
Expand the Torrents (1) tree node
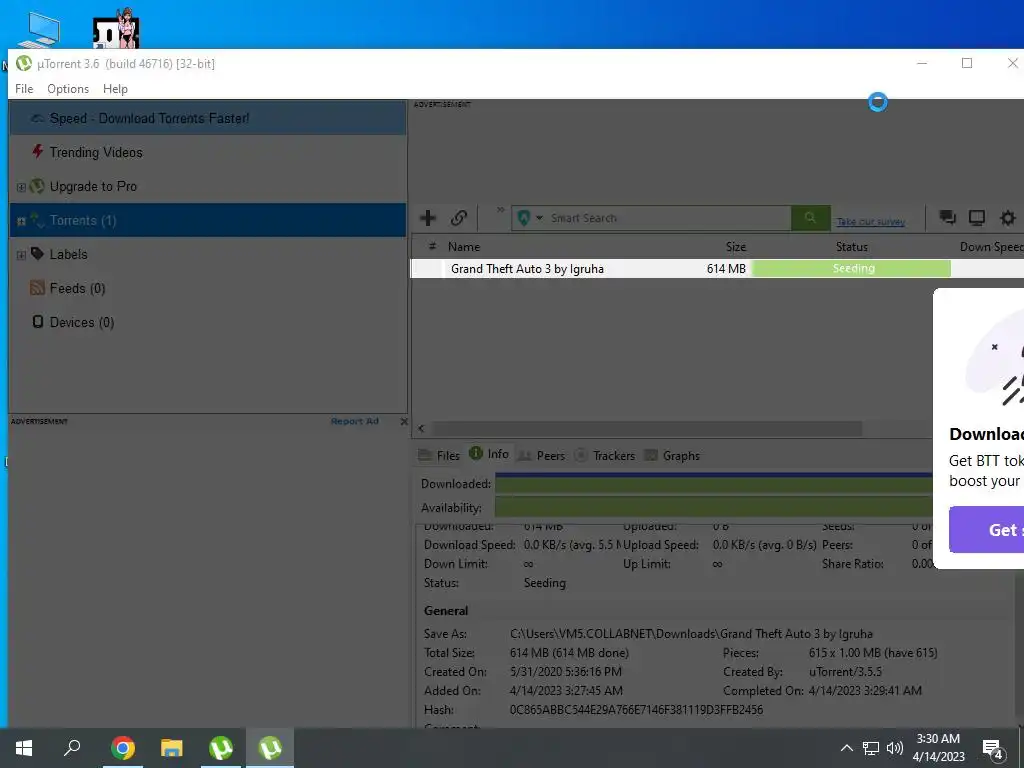pos(21,221)
